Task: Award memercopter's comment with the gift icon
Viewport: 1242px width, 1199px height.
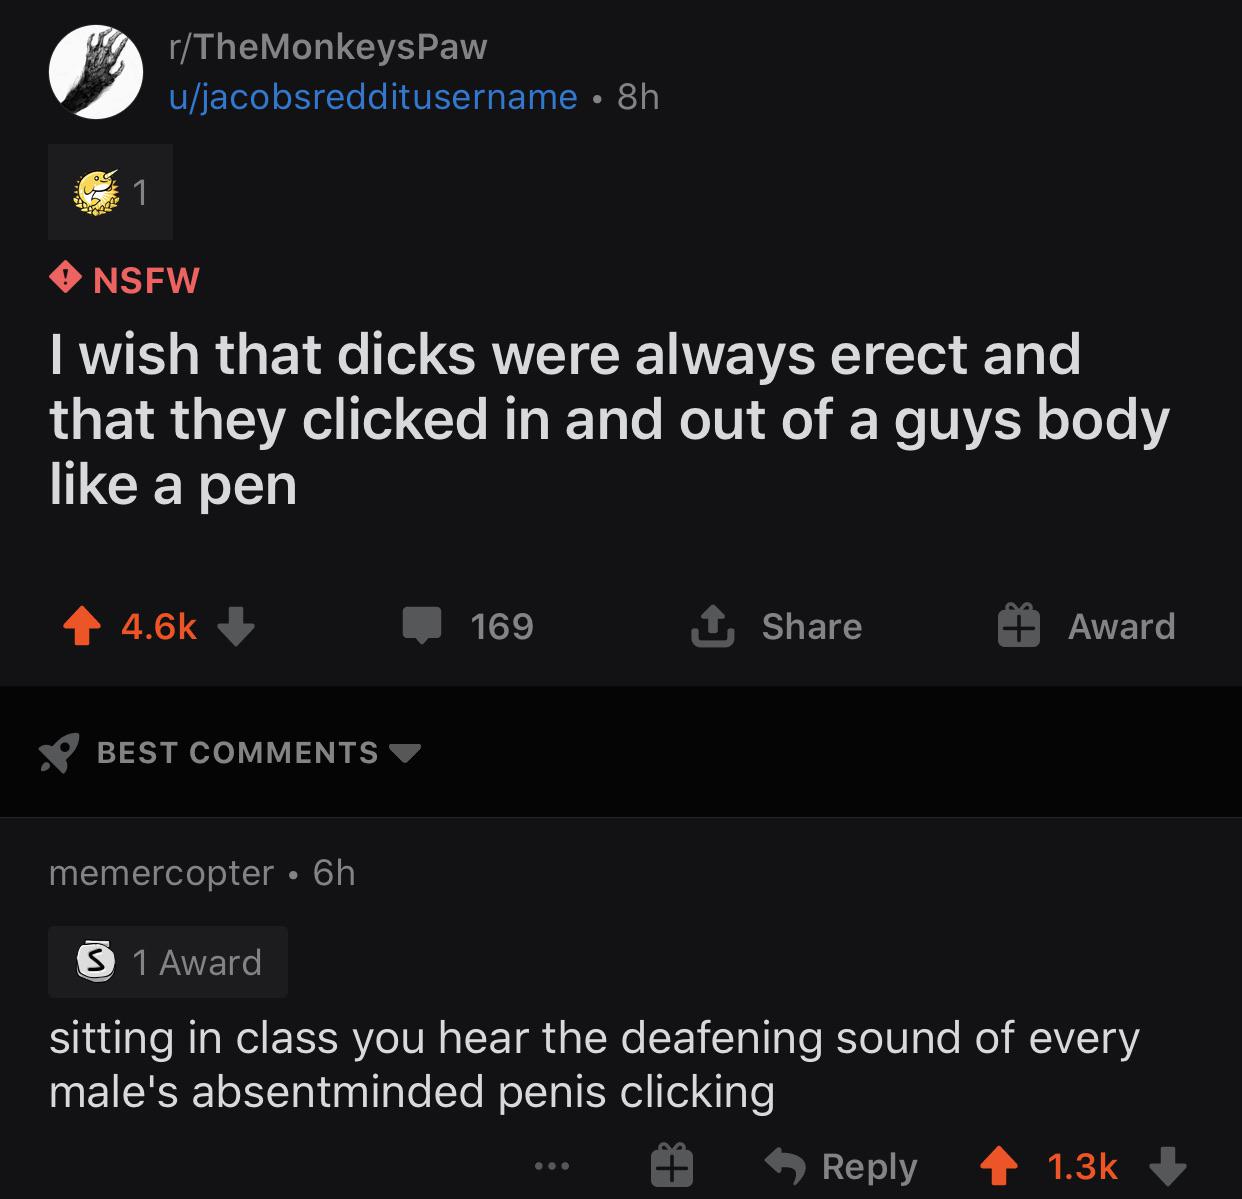Action: tap(672, 1165)
